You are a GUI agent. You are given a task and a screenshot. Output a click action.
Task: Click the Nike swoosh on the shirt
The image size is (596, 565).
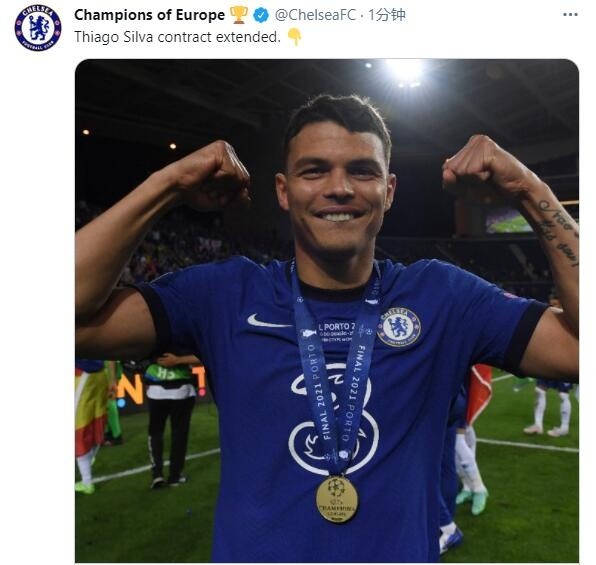coord(266,322)
